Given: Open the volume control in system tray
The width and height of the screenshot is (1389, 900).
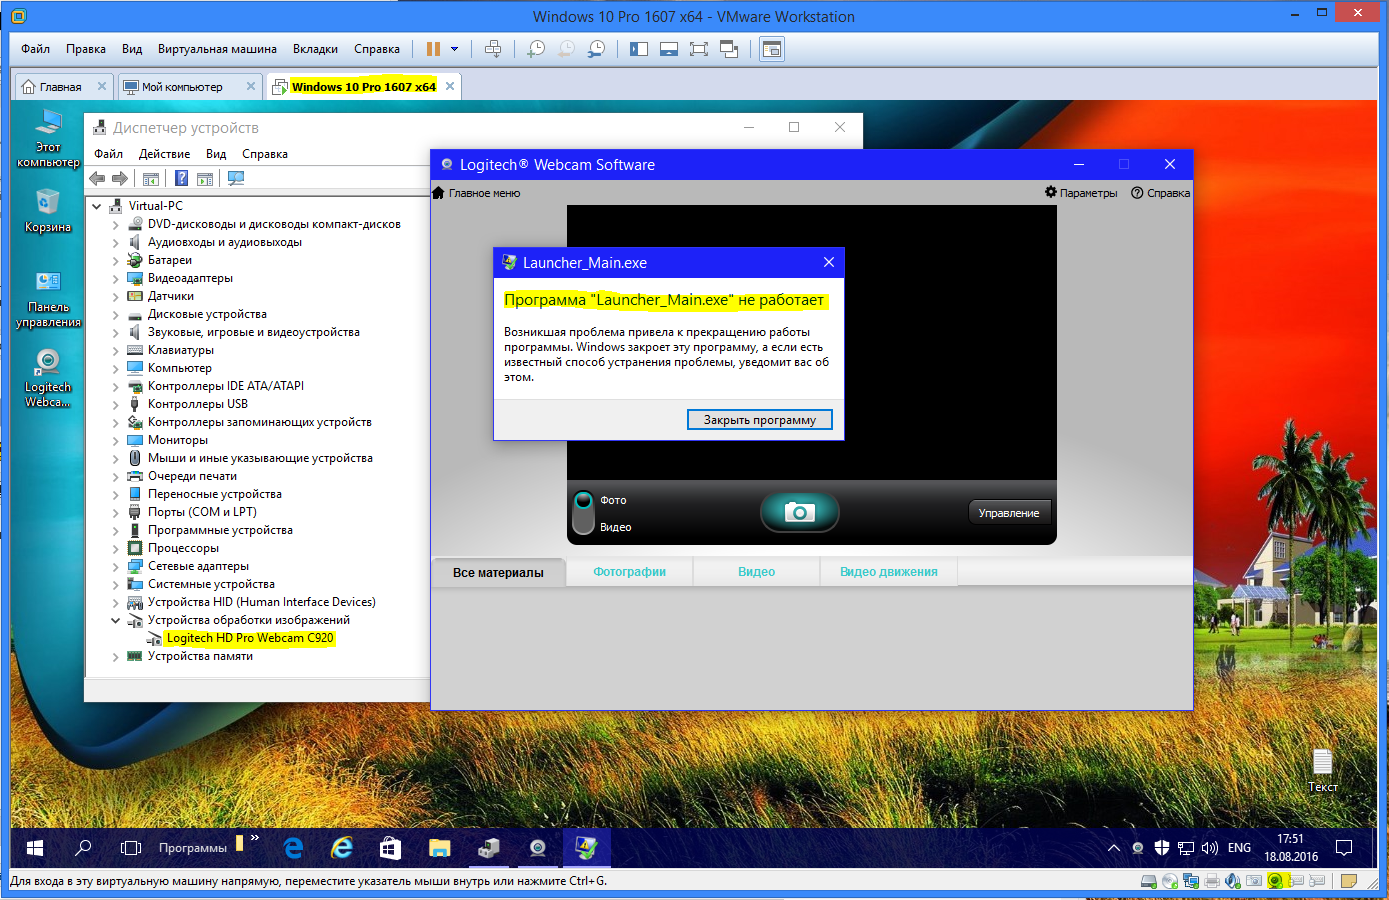Looking at the screenshot, I should [1210, 848].
